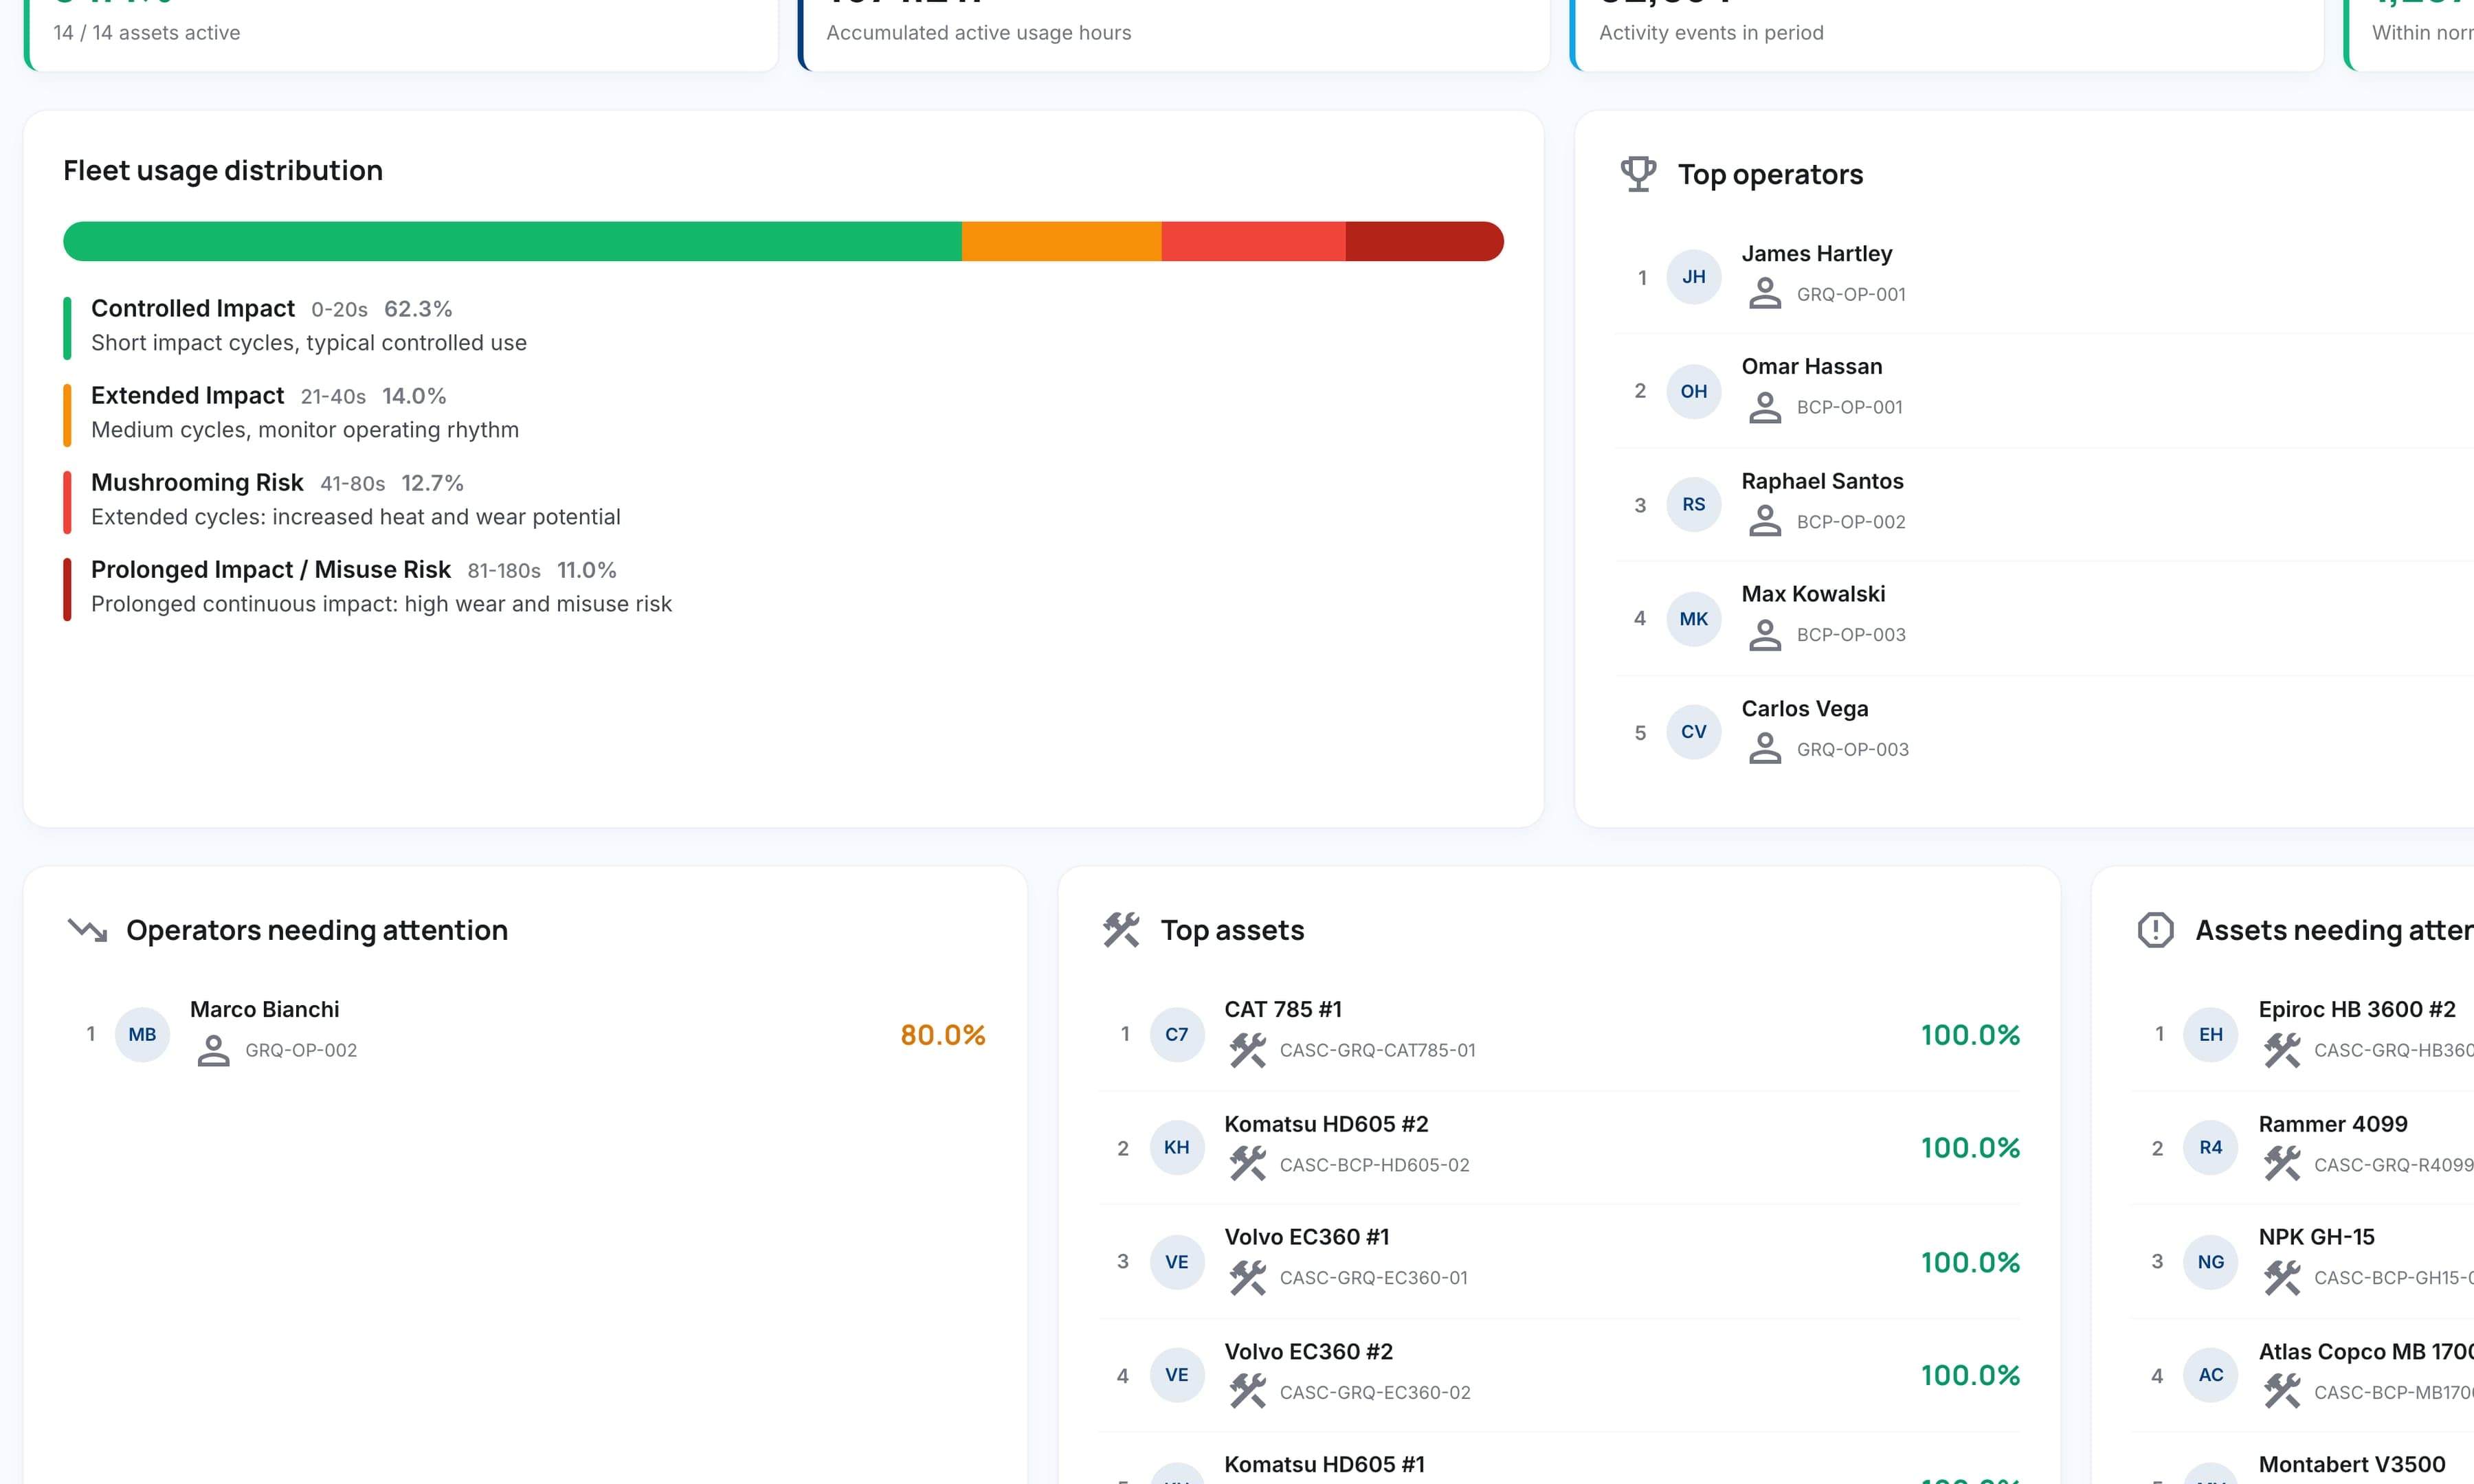Viewport: 2474px width, 1484px height.
Task: Open Max Kowalski's operator entry
Action: click(2044, 619)
